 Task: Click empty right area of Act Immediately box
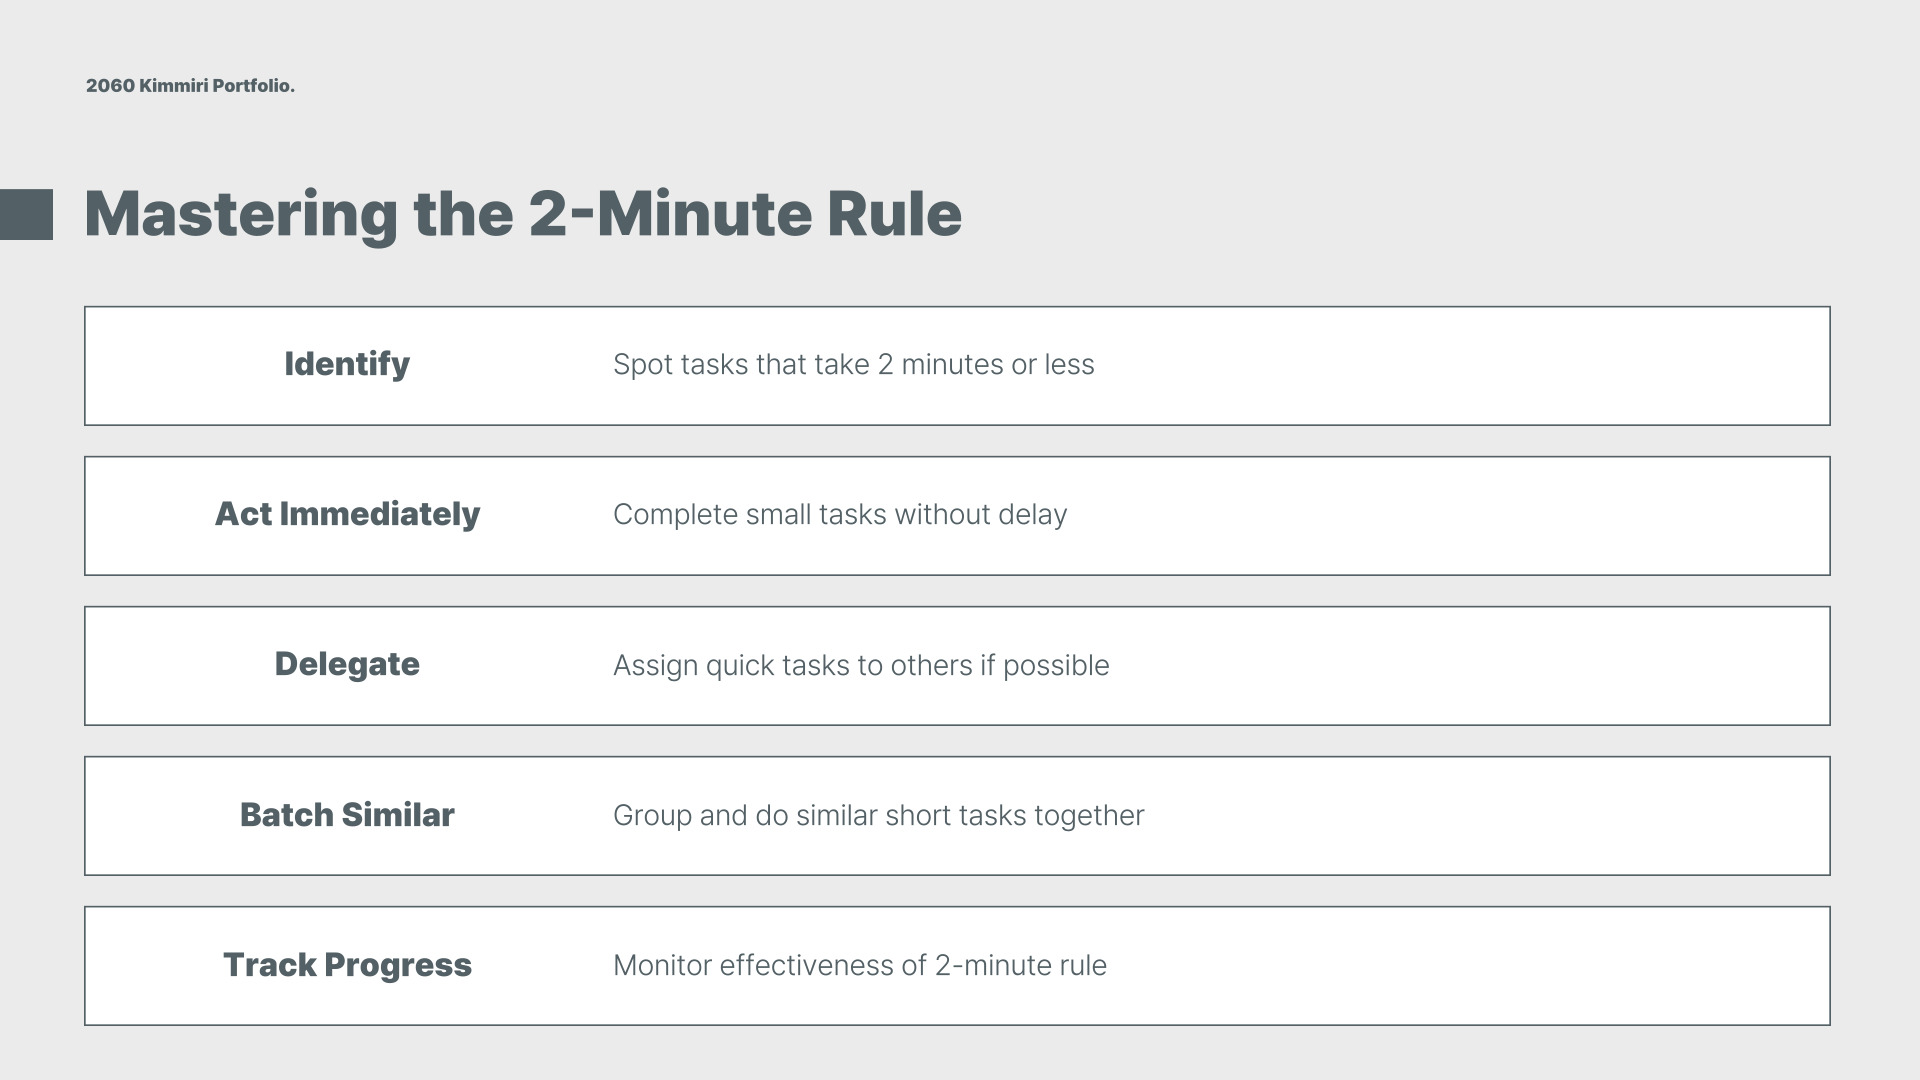tap(1450, 516)
